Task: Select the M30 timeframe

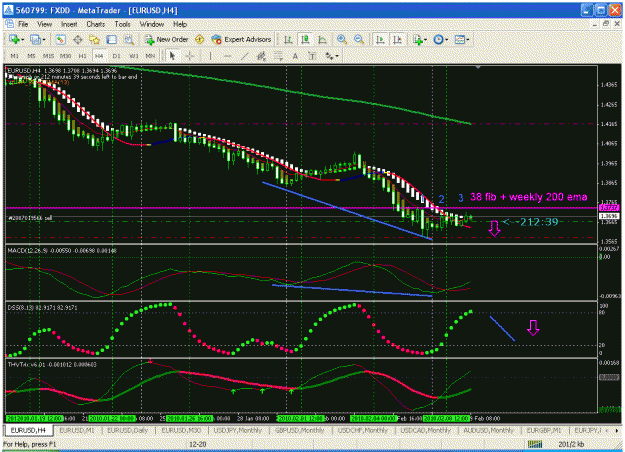Action: pos(65,56)
